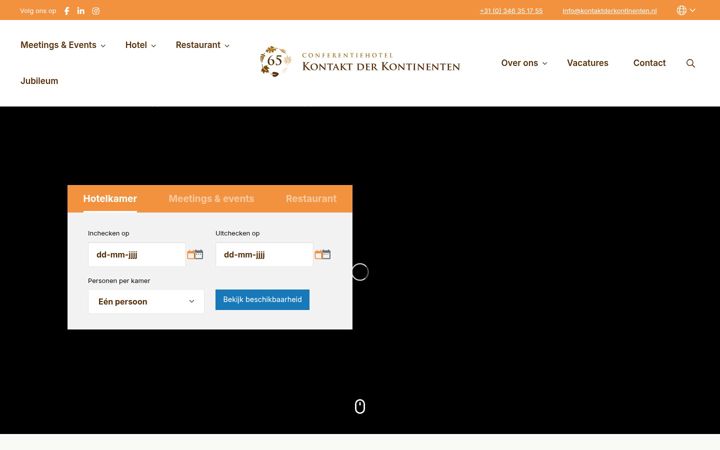Open the Facebook page icon
The width and height of the screenshot is (720, 450).
point(67,11)
